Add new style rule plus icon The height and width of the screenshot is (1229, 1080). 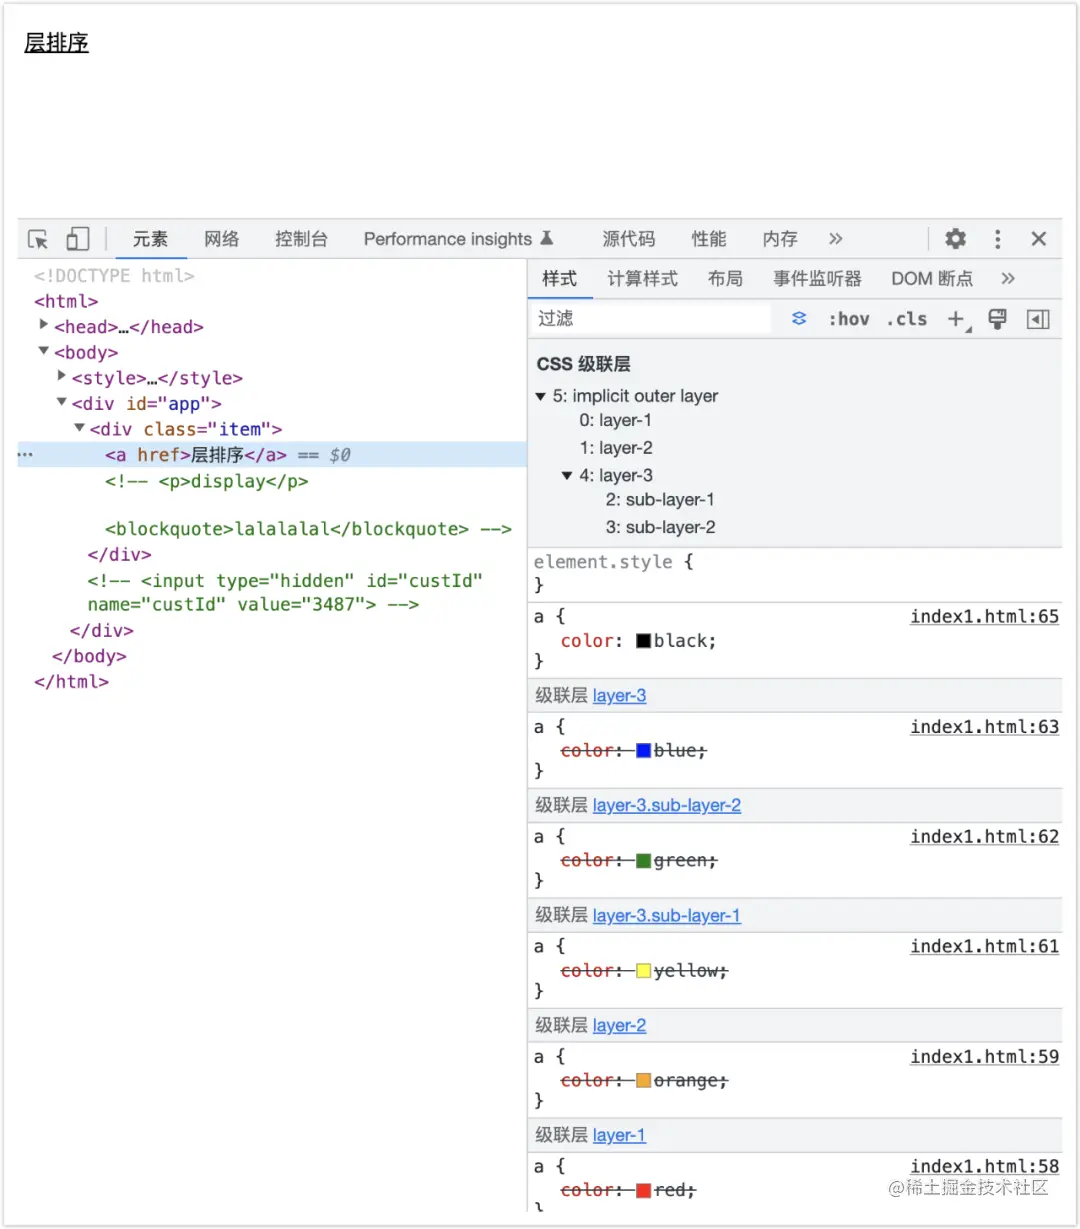click(957, 319)
